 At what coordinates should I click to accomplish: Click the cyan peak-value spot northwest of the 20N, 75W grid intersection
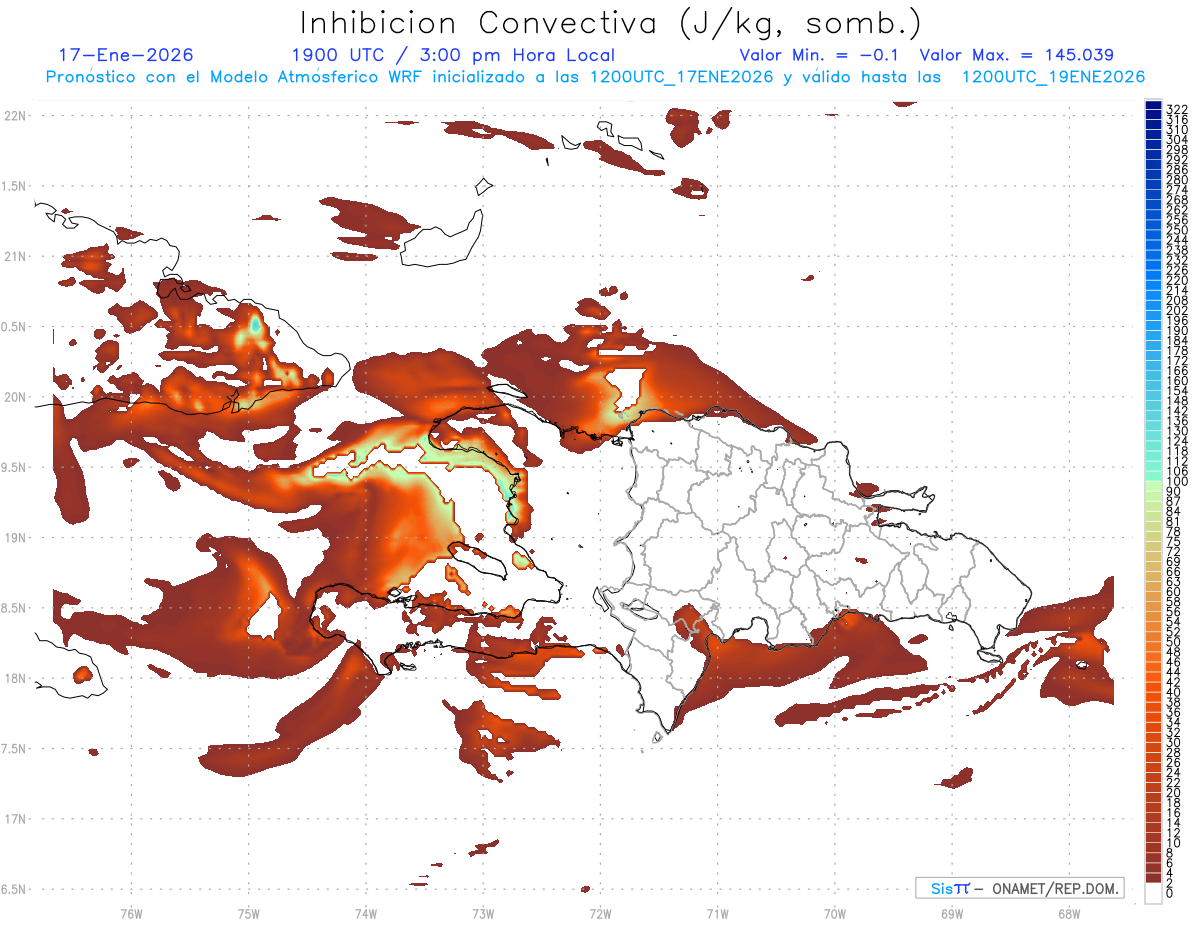255,324
